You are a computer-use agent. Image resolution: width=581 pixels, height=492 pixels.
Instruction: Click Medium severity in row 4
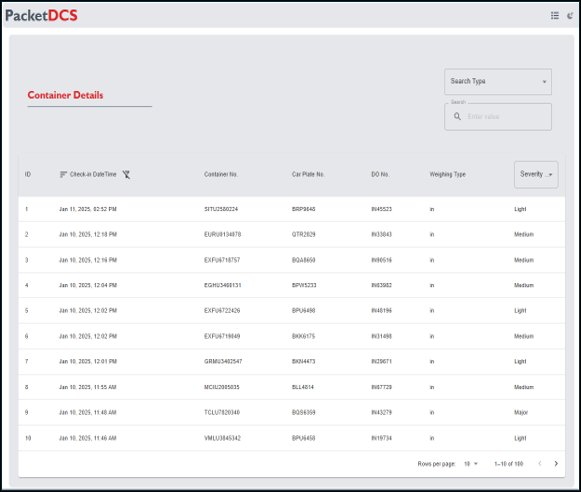(524, 285)
